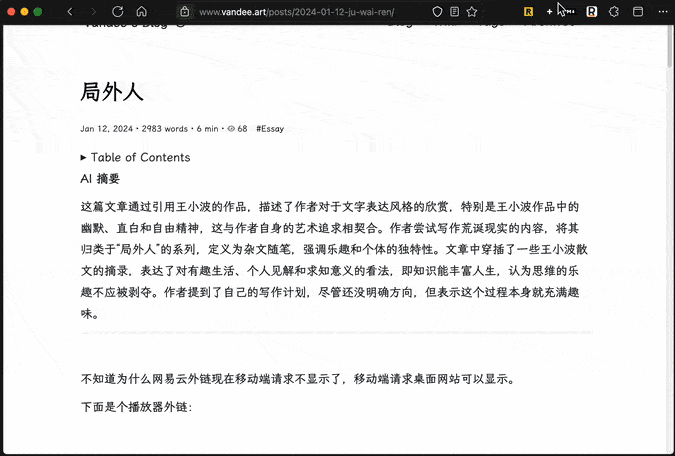Viewport: 675px width, 456px height.
Task: Open the browser home page
Action: pos(142,12)
